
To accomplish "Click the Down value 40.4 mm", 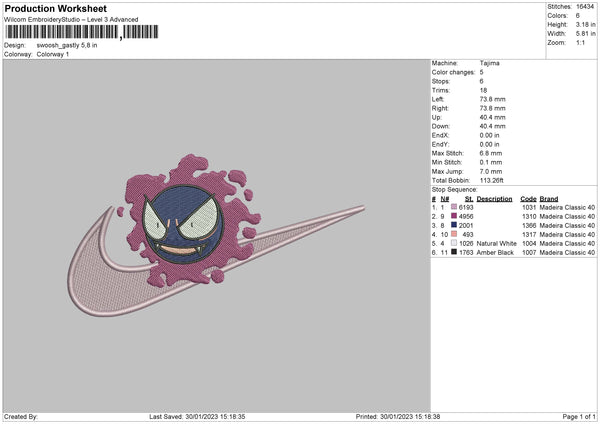I will (x=492, y=126).
